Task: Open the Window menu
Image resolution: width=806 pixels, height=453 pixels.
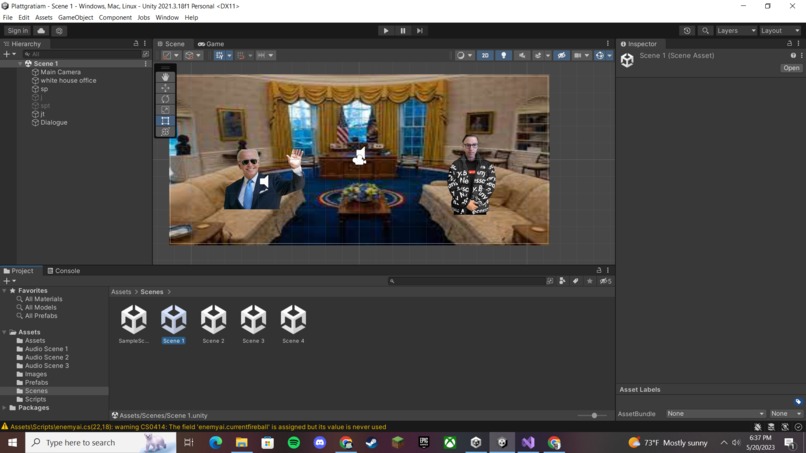Action: [167, 17]
